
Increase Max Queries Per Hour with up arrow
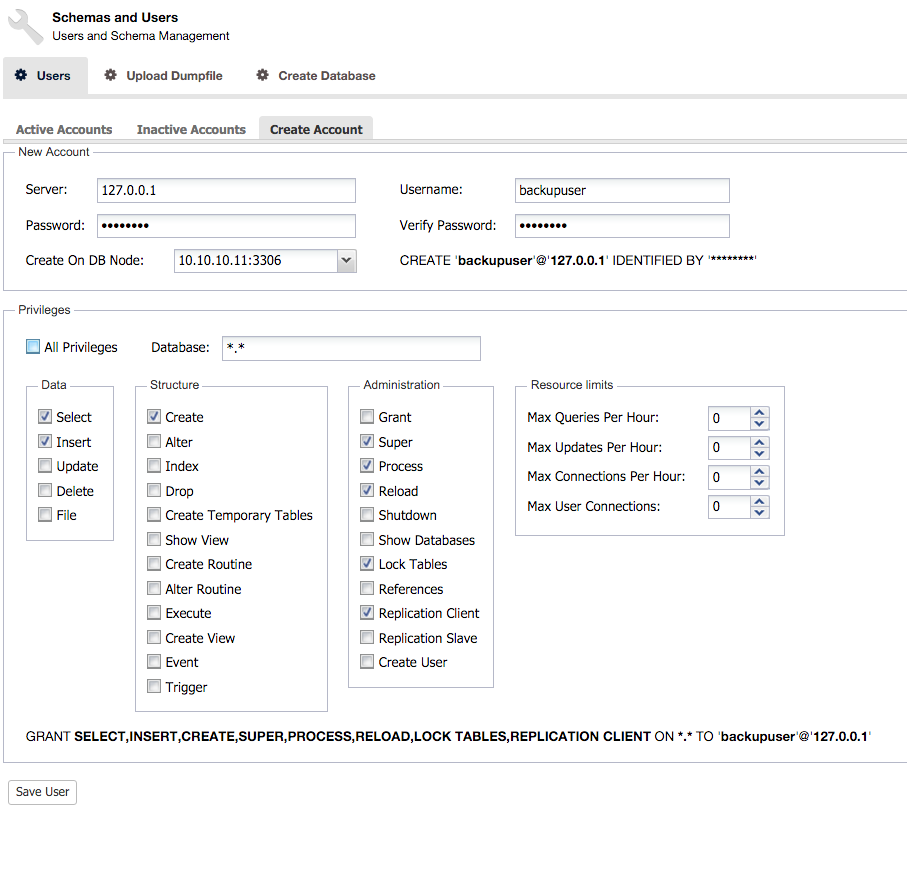point(759,413)
